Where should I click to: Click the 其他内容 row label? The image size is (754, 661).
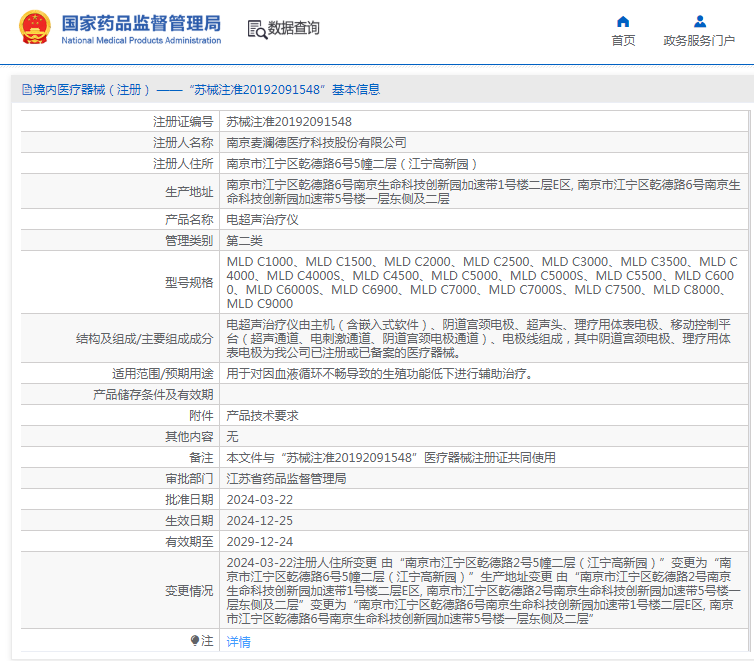click(x=189, y=437)
